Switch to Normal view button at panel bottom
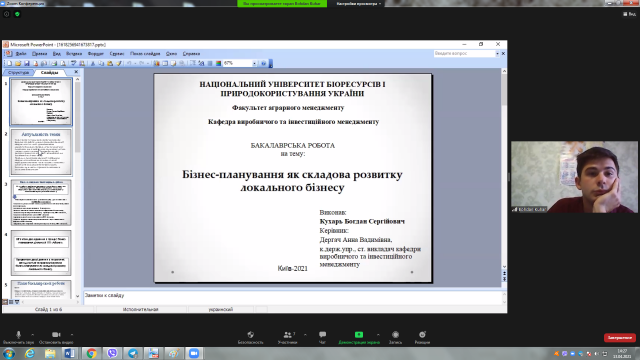Image resolution: width=640 pixels, height=360 pixels. 5,302
